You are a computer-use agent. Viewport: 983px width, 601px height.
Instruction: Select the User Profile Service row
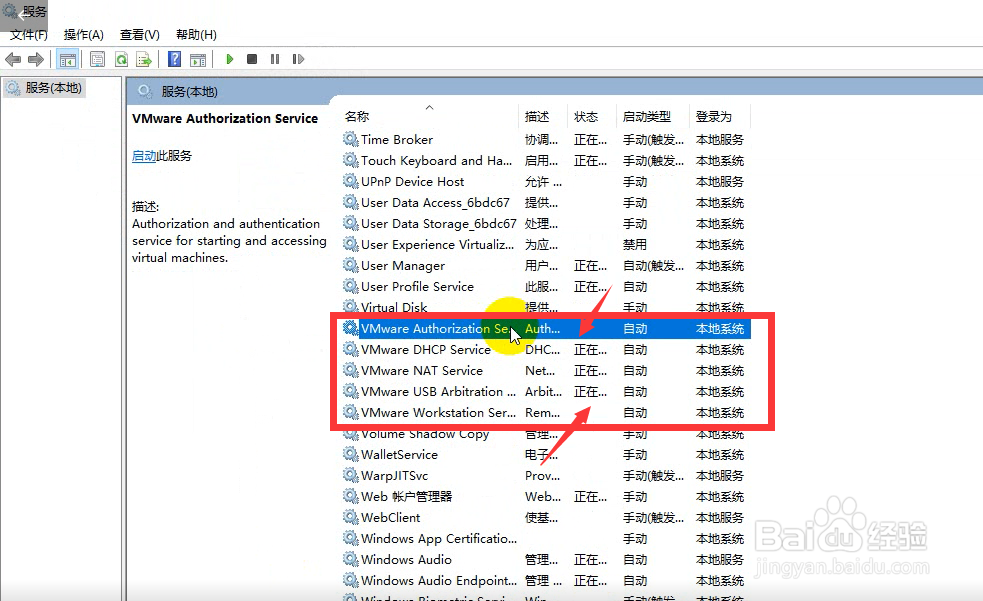pyautogui.click(x=545, y=286)
